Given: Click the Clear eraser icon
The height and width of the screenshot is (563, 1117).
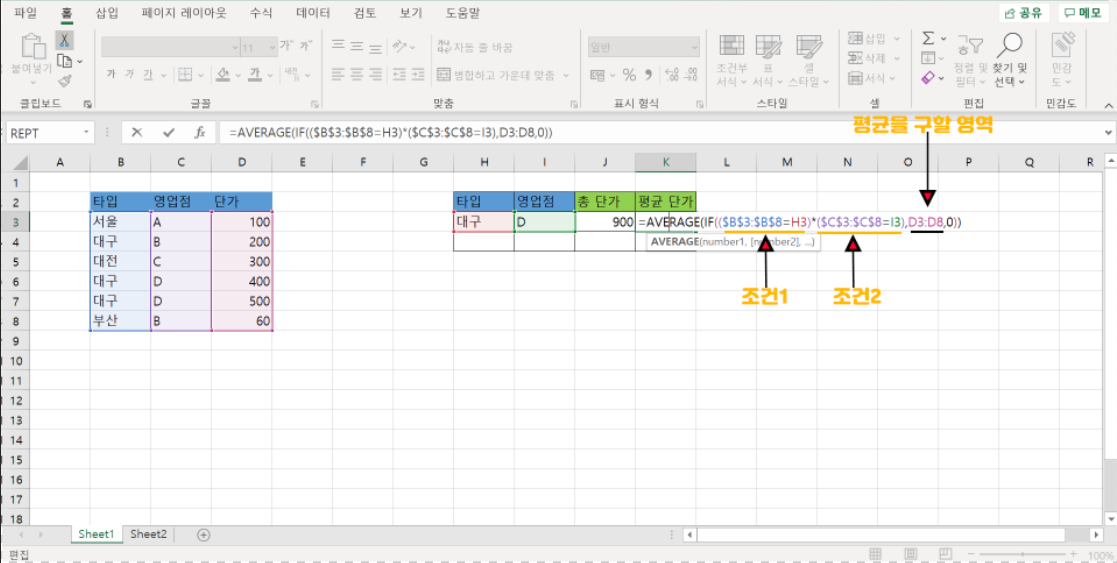Looking at the screenshot, I should (x=928, y=77).
